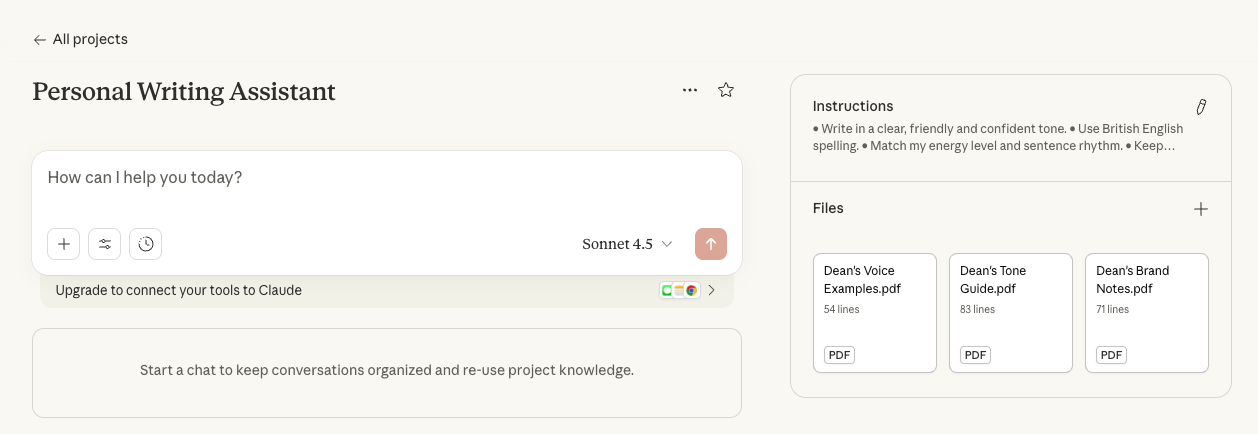Open the search and tools settings icon
Screen dimensions: 1258x434
point(104,244)
